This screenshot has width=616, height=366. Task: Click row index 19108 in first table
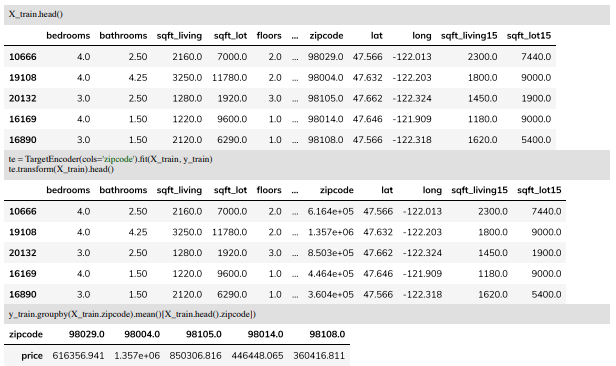tap(23, 78)
